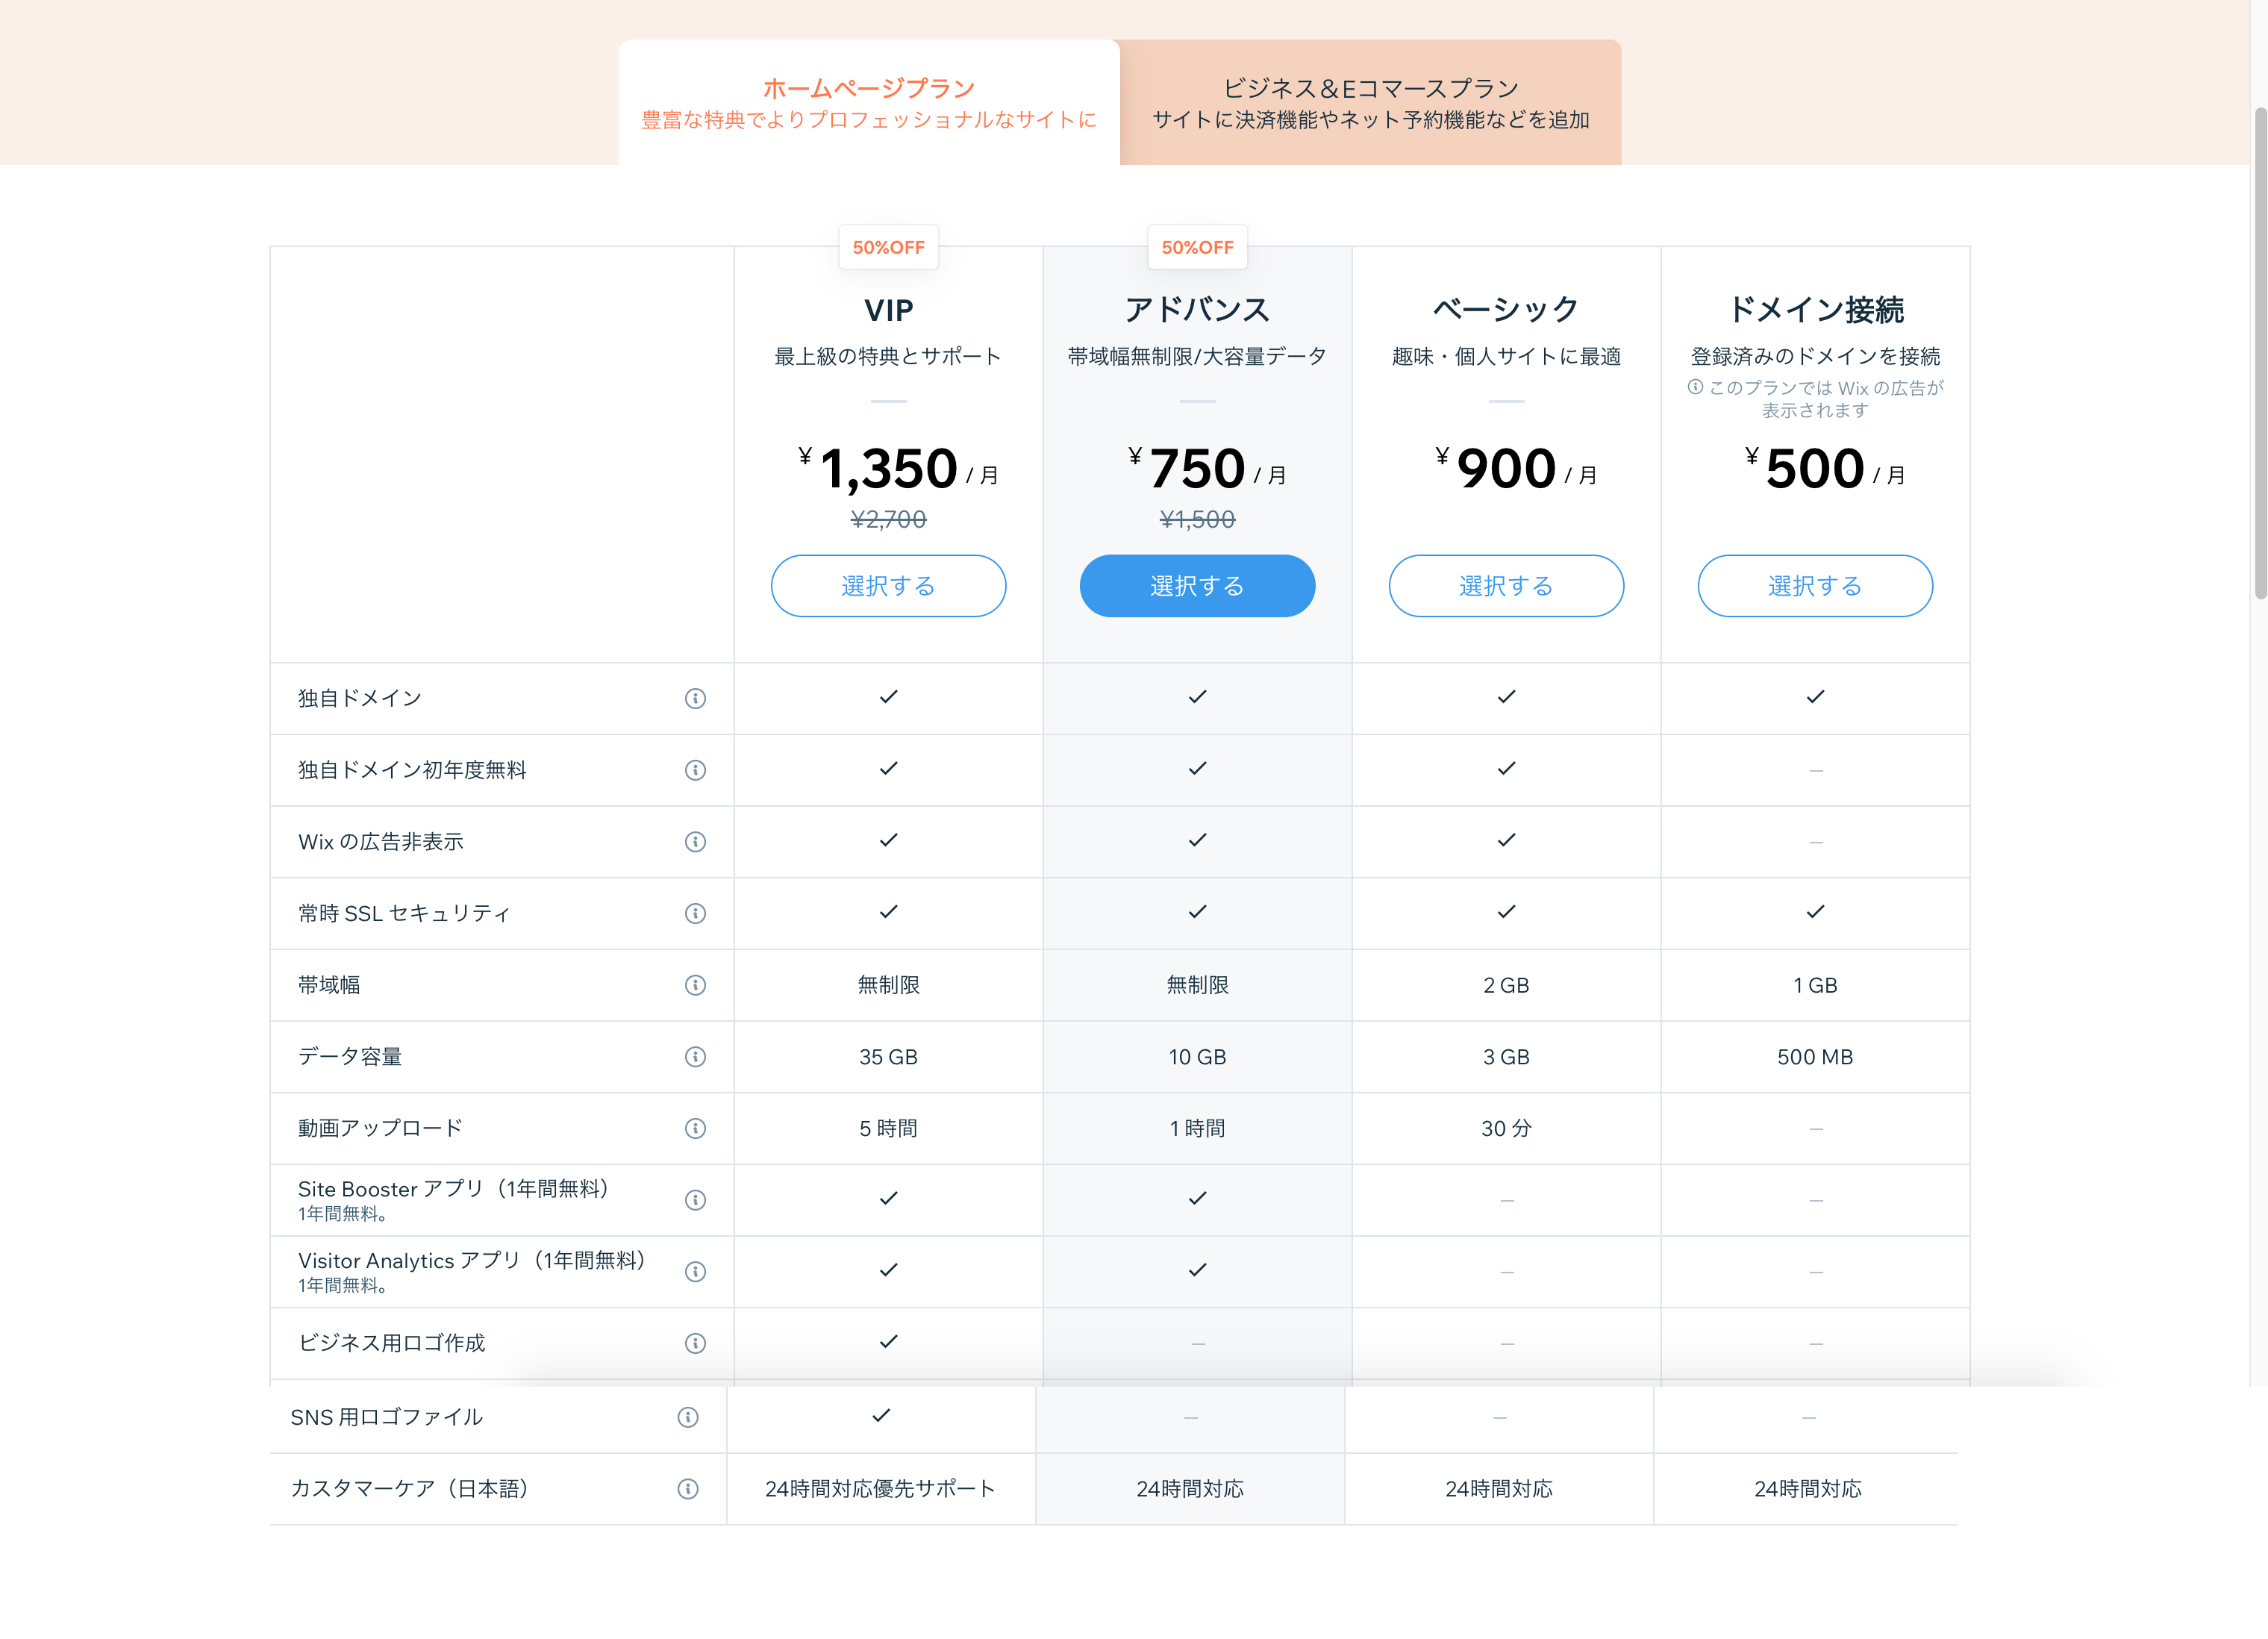This screenshot has width=2268, height=1639.
Task: Switch to ホームページプラン tab
Action: [869, 102]
